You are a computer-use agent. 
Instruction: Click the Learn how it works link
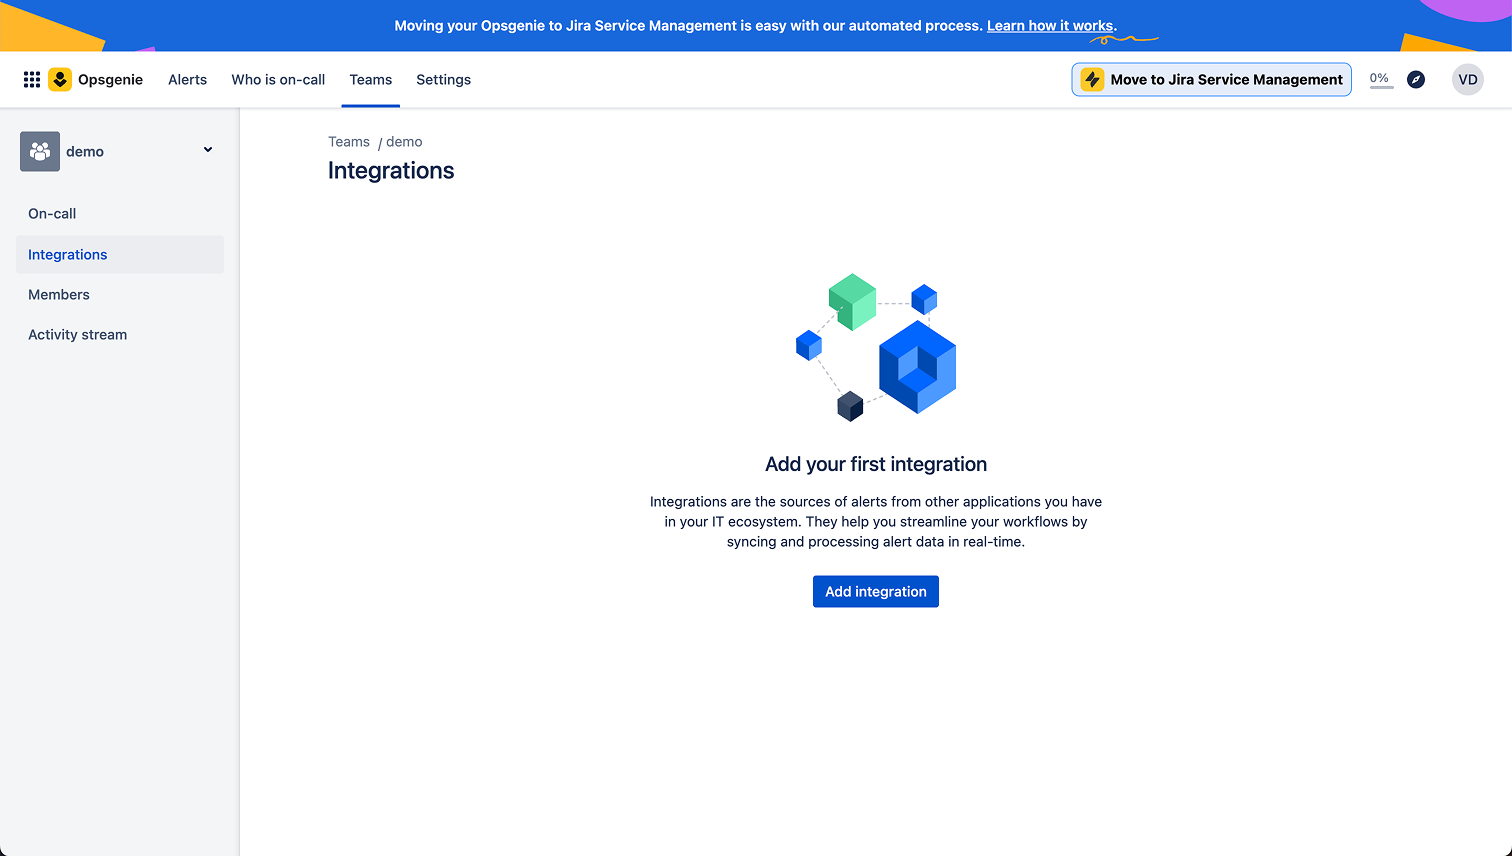click(1050, 26)
